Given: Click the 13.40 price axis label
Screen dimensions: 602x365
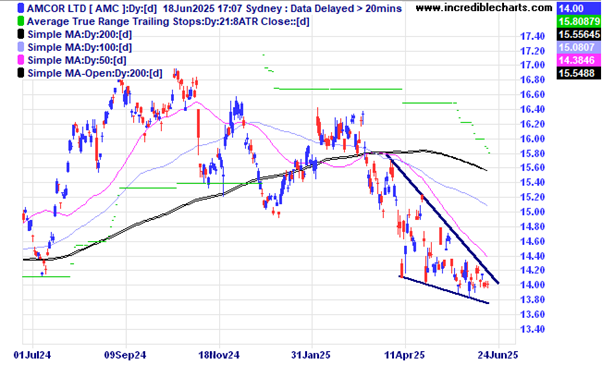Looking at the screenshot, I should point(532,329).
